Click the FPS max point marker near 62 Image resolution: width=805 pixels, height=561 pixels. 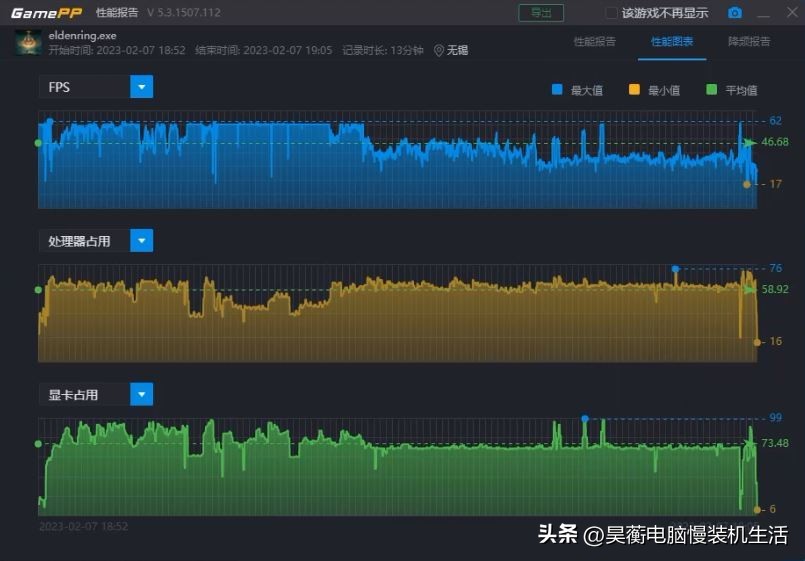[x=50, y=122]
